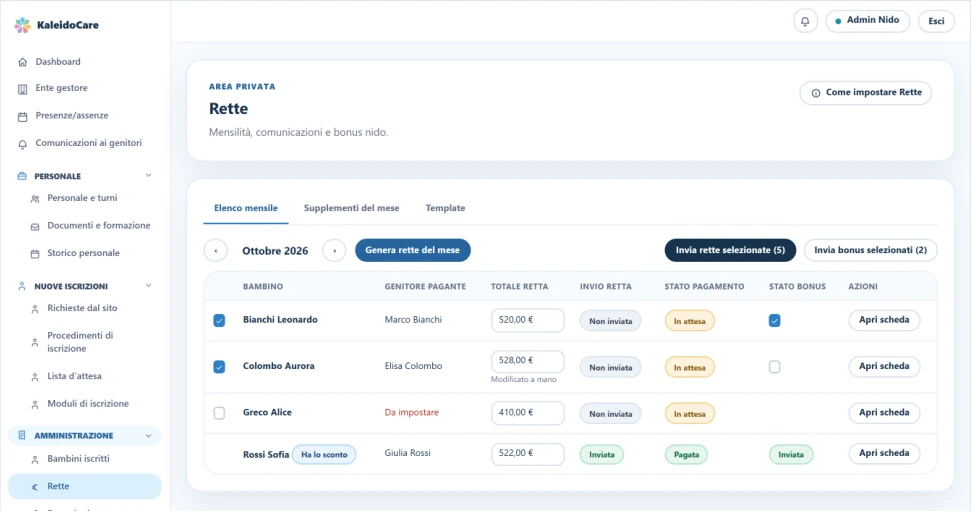Edit the 522,00 € totale retta field
The width and height of the screenshot is (971, 512).
528,454
